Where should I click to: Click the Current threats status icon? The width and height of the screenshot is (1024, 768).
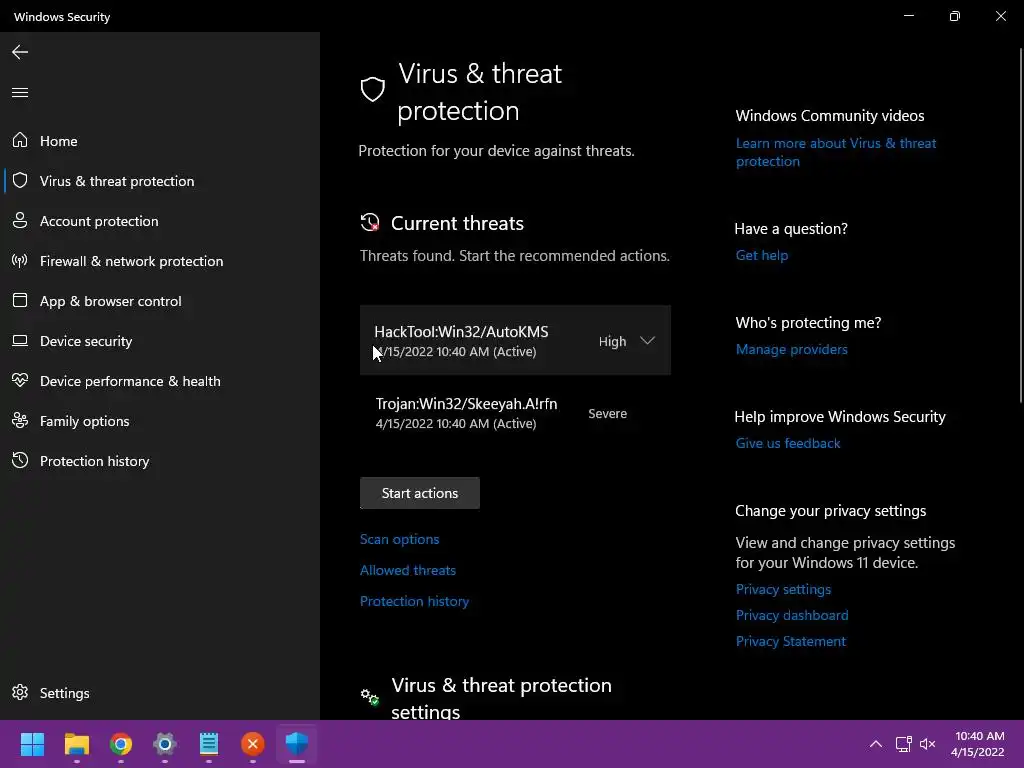point(370,223)
